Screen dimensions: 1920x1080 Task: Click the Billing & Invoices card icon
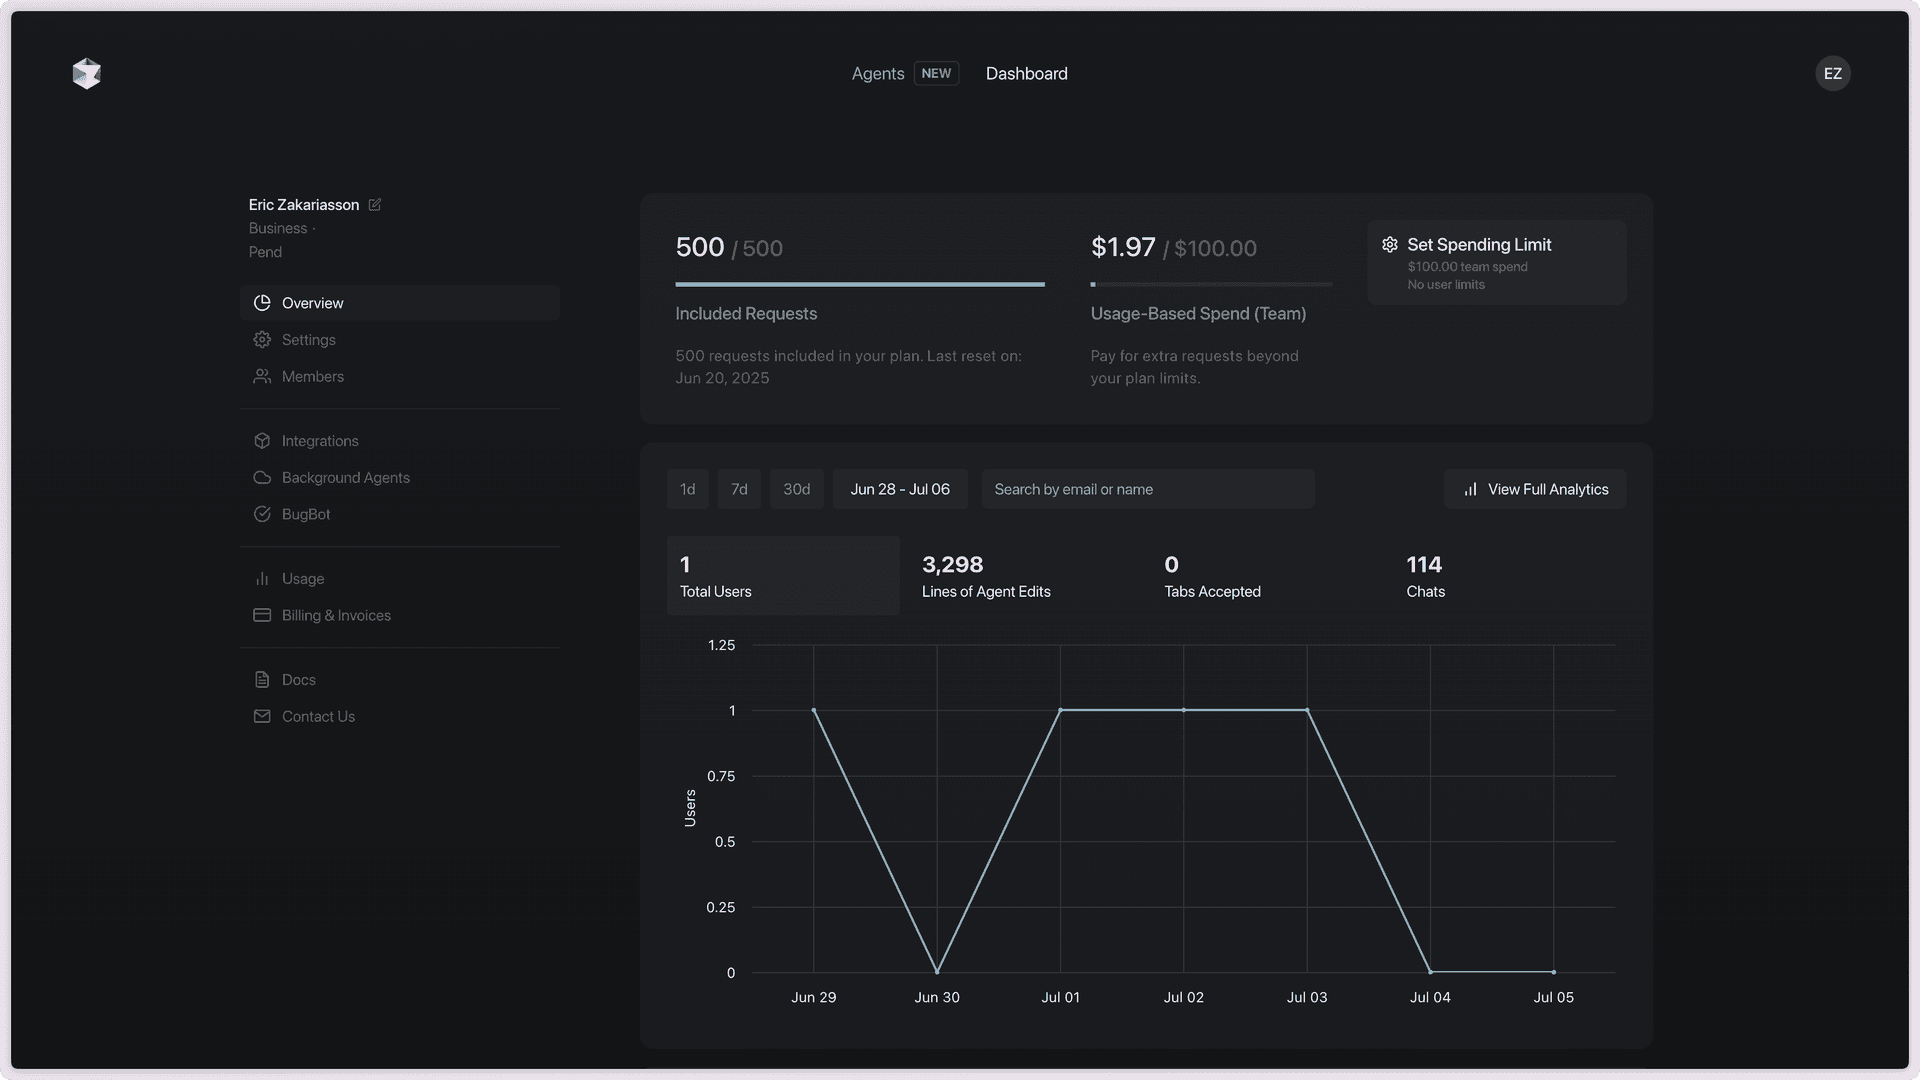point(262,615)
